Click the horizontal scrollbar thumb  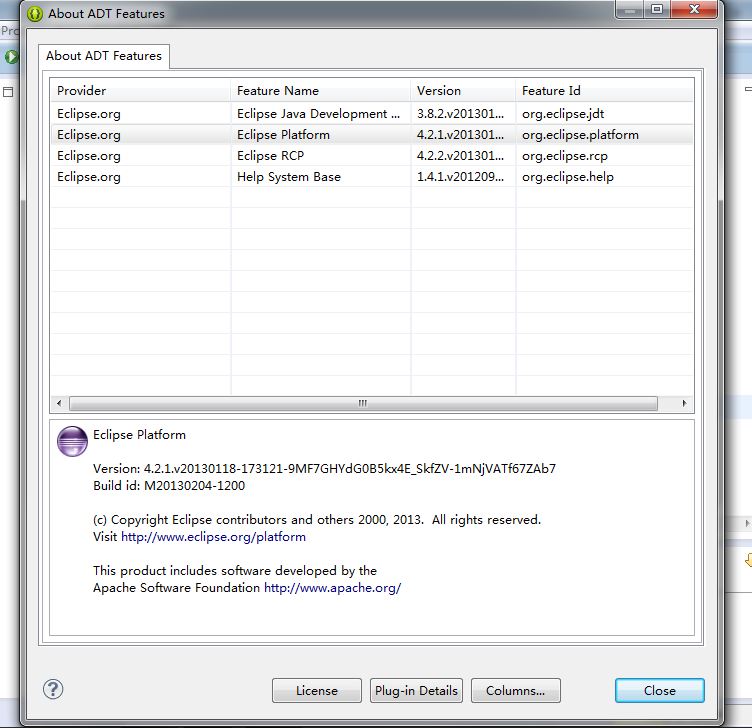coord(363,403)
